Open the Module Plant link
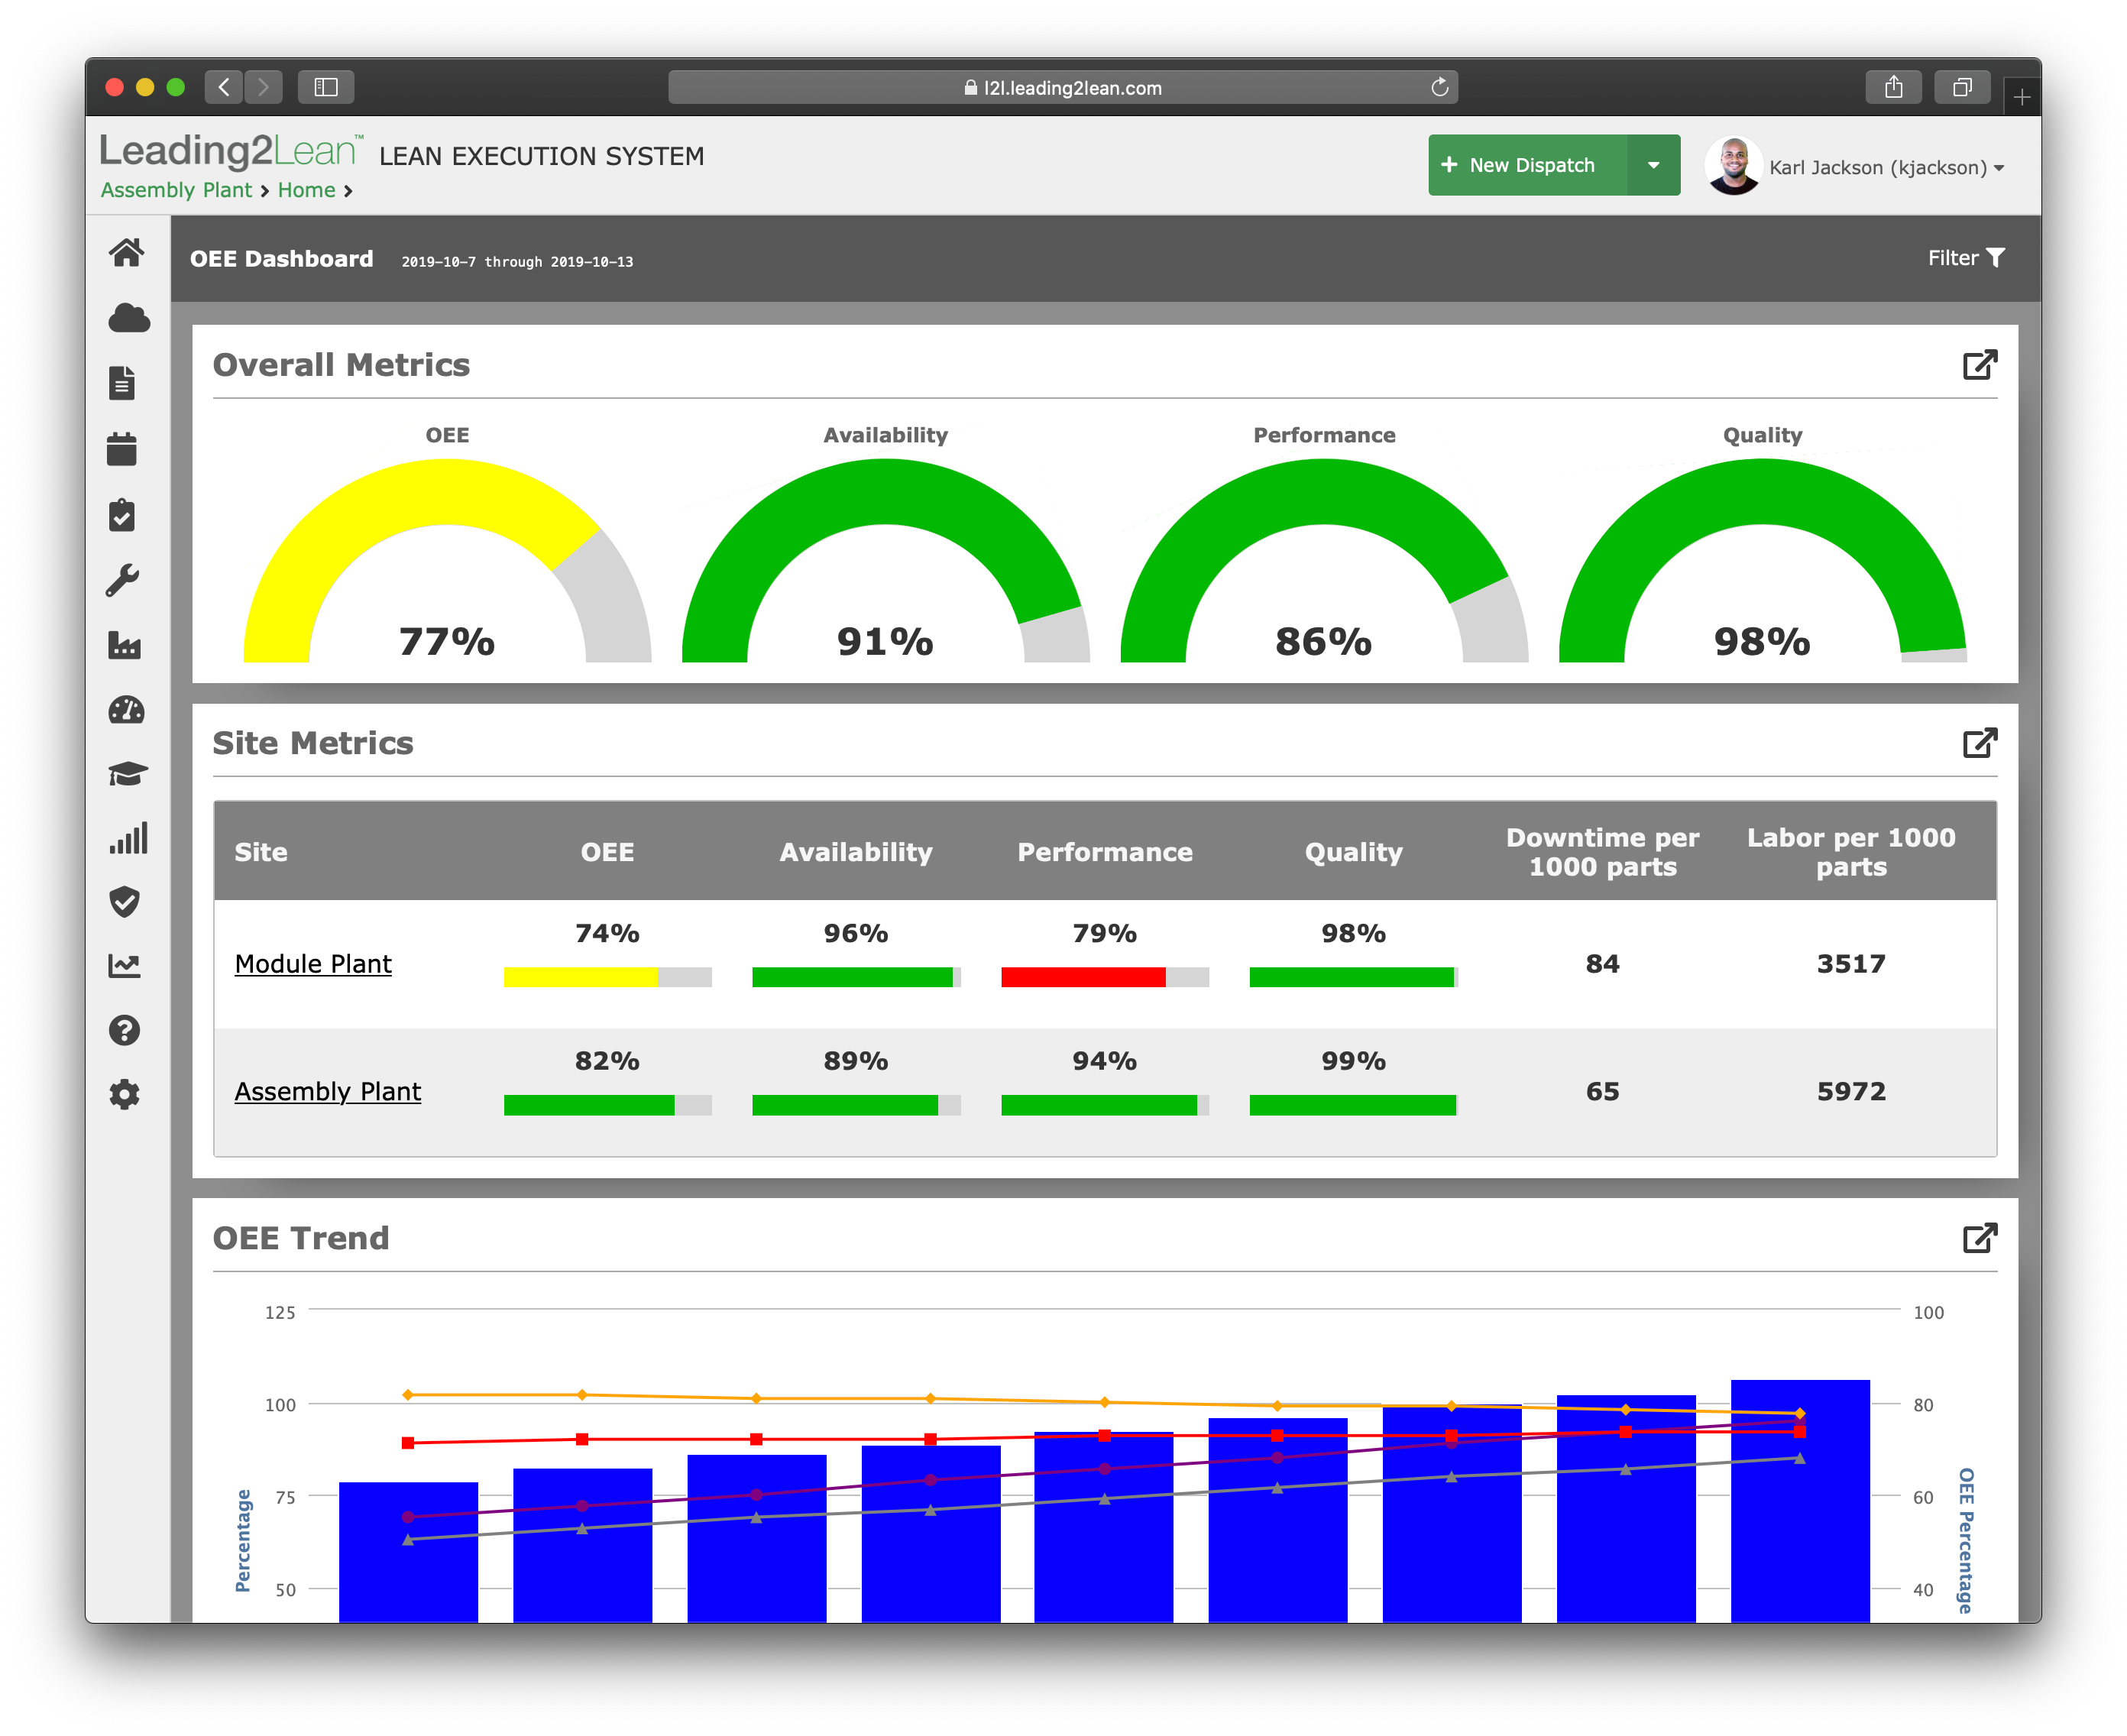 (313, 964)
